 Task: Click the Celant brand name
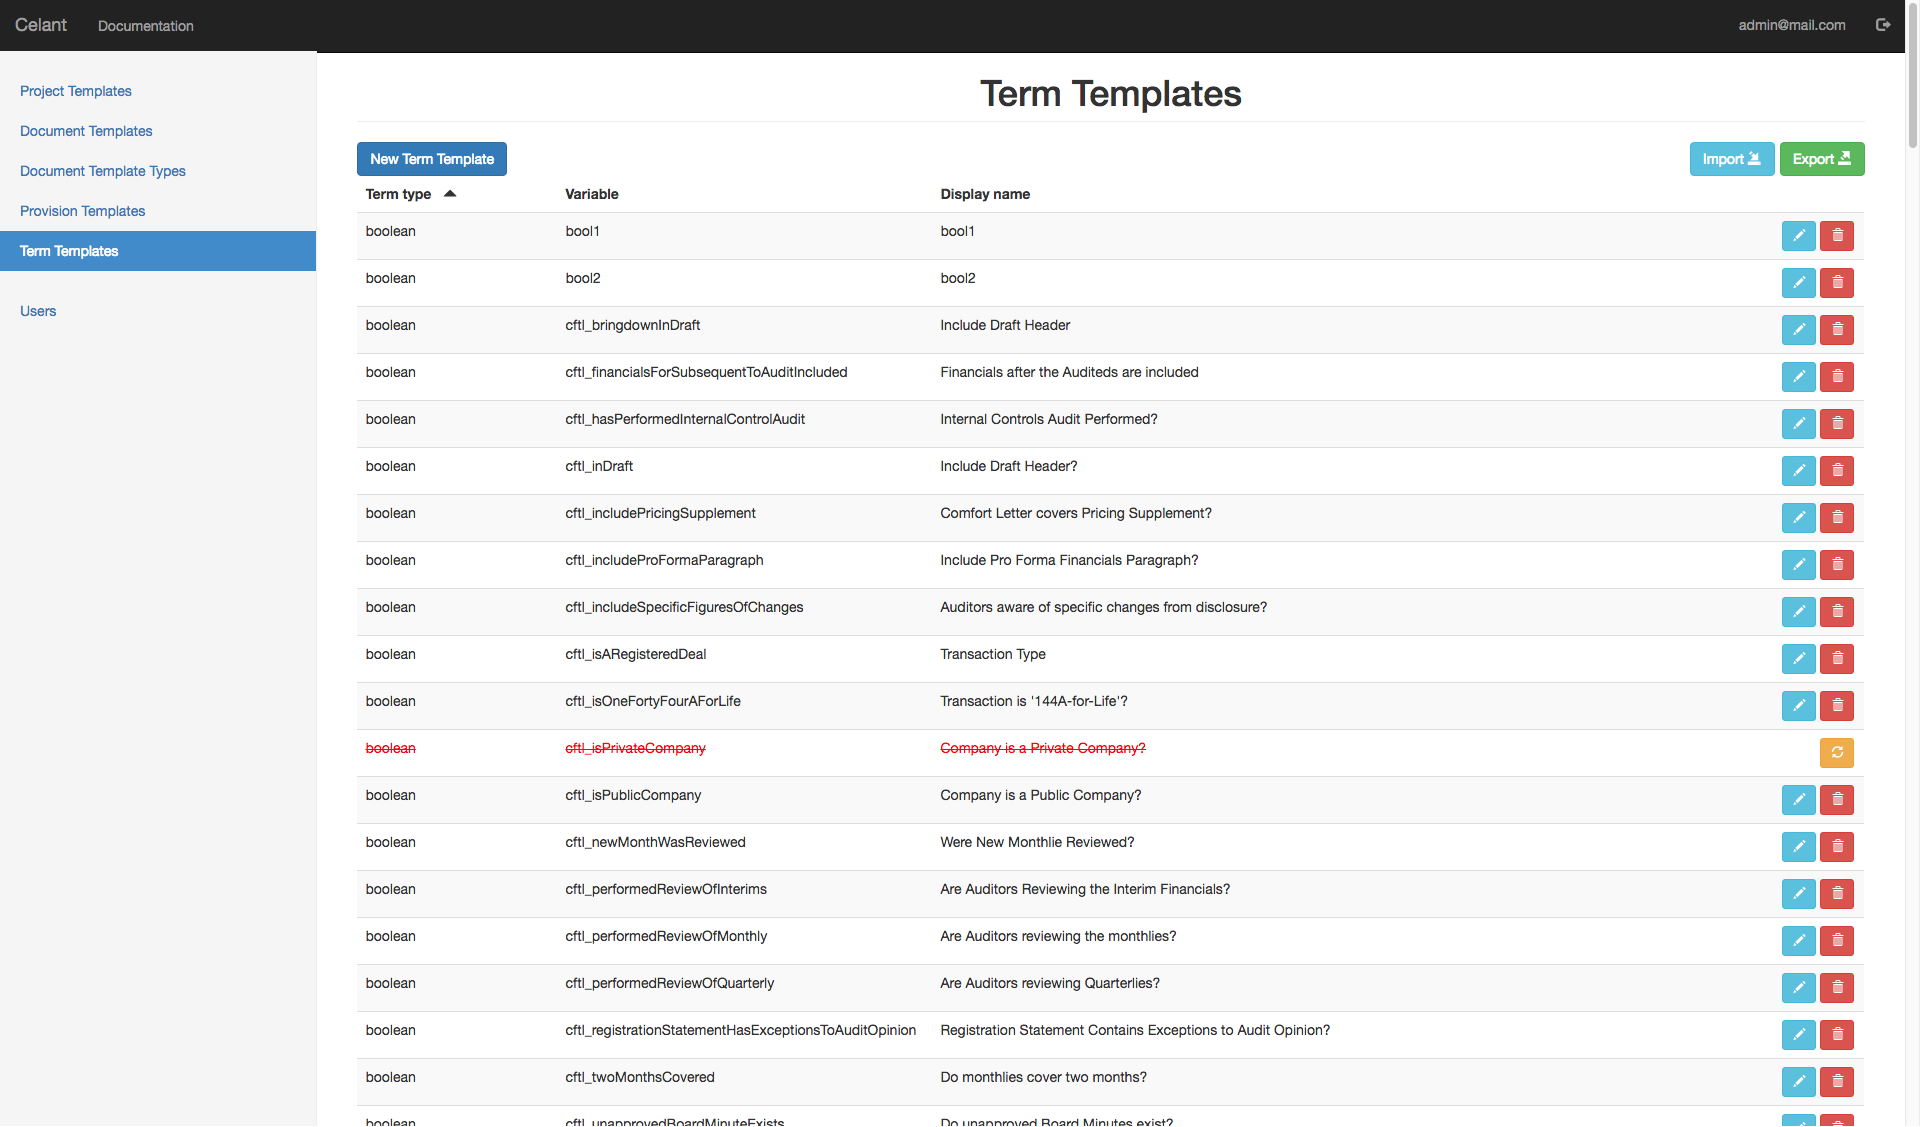pos(41,24)
